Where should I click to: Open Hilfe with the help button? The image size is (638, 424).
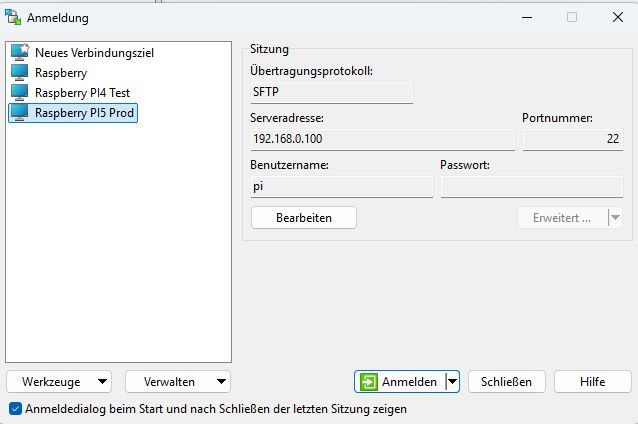[592, 381]
